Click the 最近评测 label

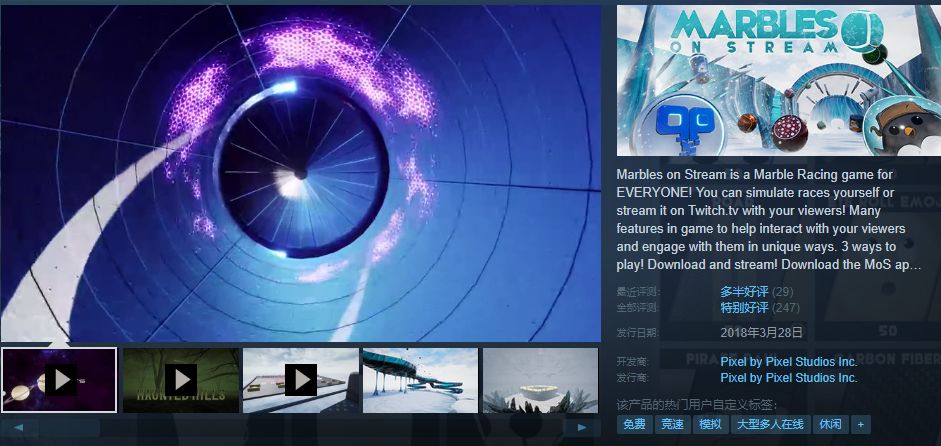(638, 292)
